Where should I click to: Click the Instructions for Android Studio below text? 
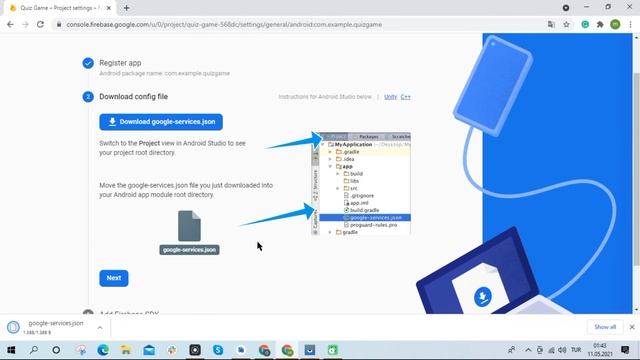point(325,97)
